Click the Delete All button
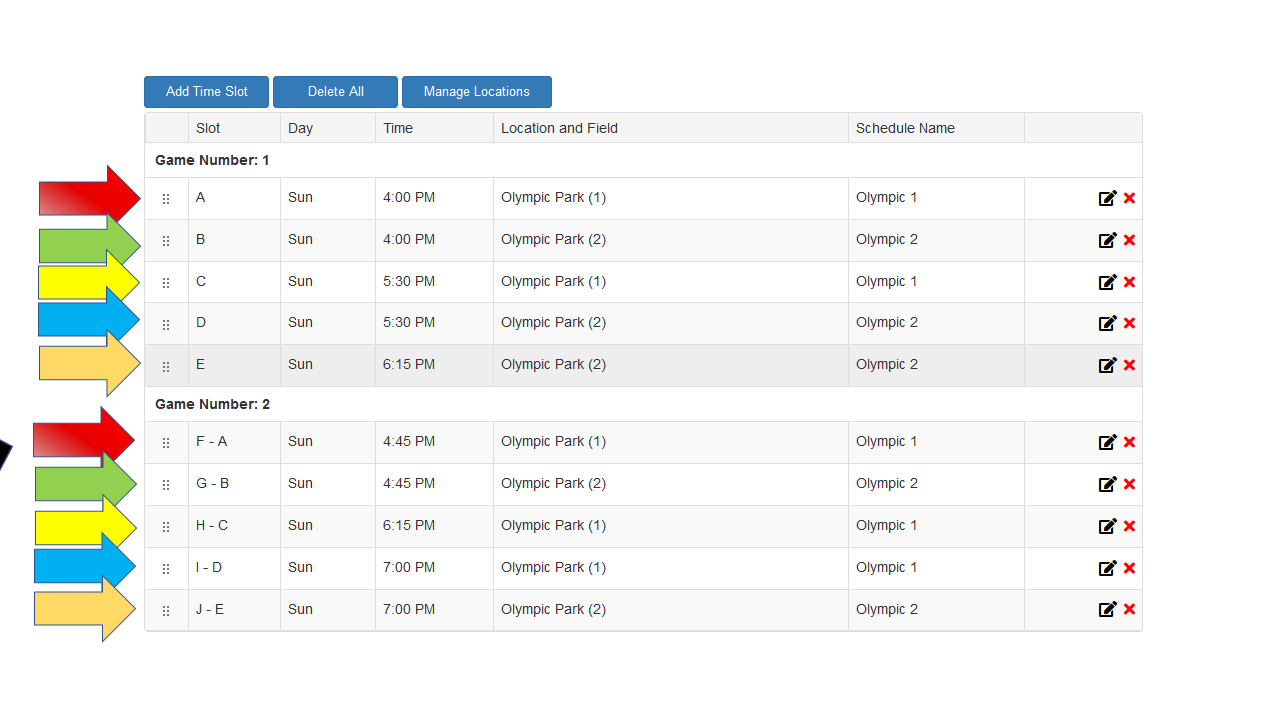The height and width of the screenshot is (720, 1280). [x=335, y=92]
